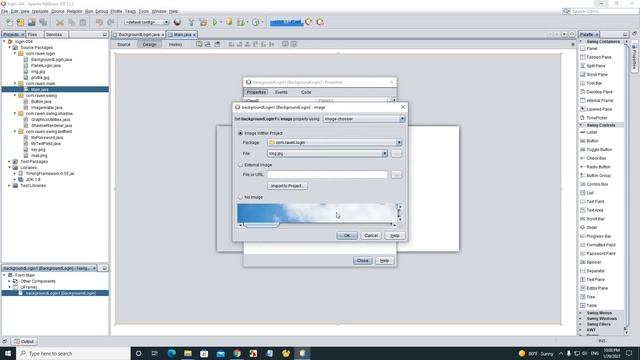Viewport: 640px width, 360px height.
Task: Click the Preview Design icon
Action: (217, 44)
